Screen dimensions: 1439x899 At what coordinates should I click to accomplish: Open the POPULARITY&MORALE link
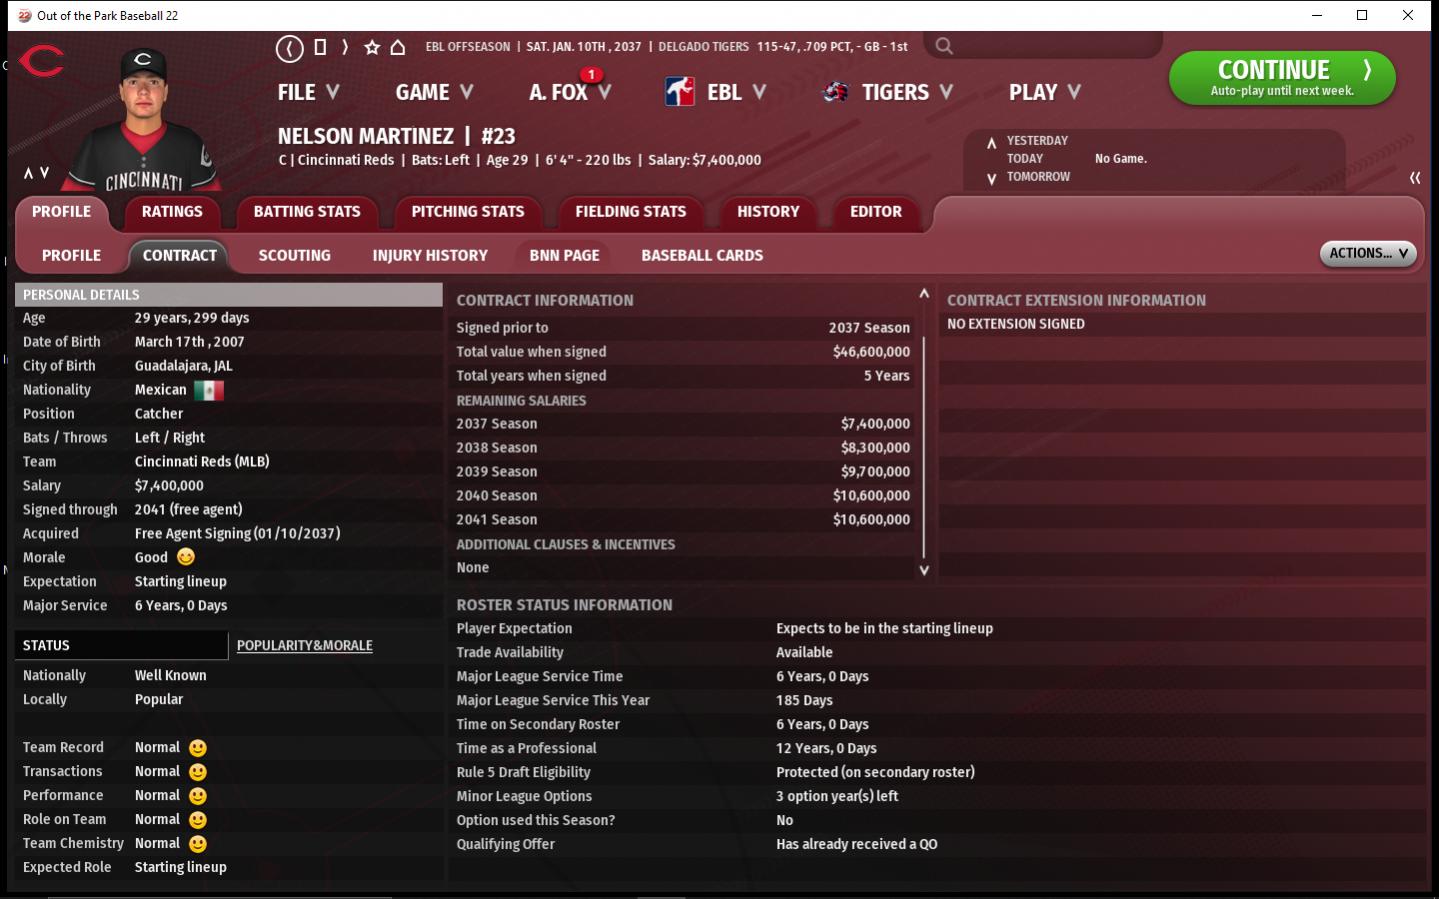tap(304, 646)
